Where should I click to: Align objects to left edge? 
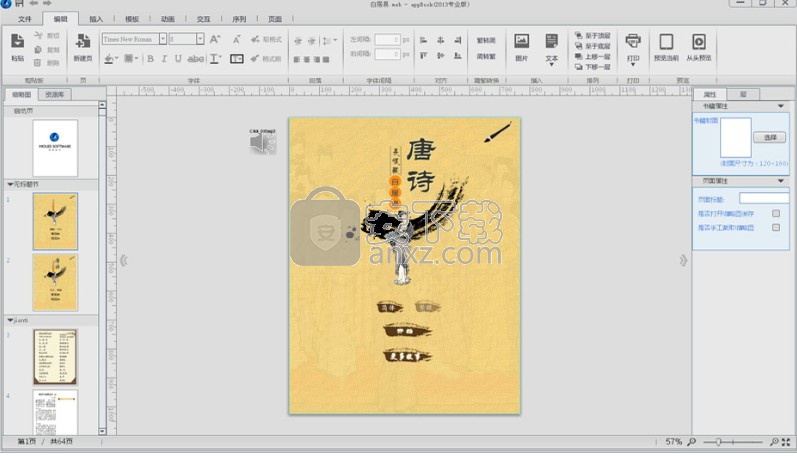pos(423,40)
